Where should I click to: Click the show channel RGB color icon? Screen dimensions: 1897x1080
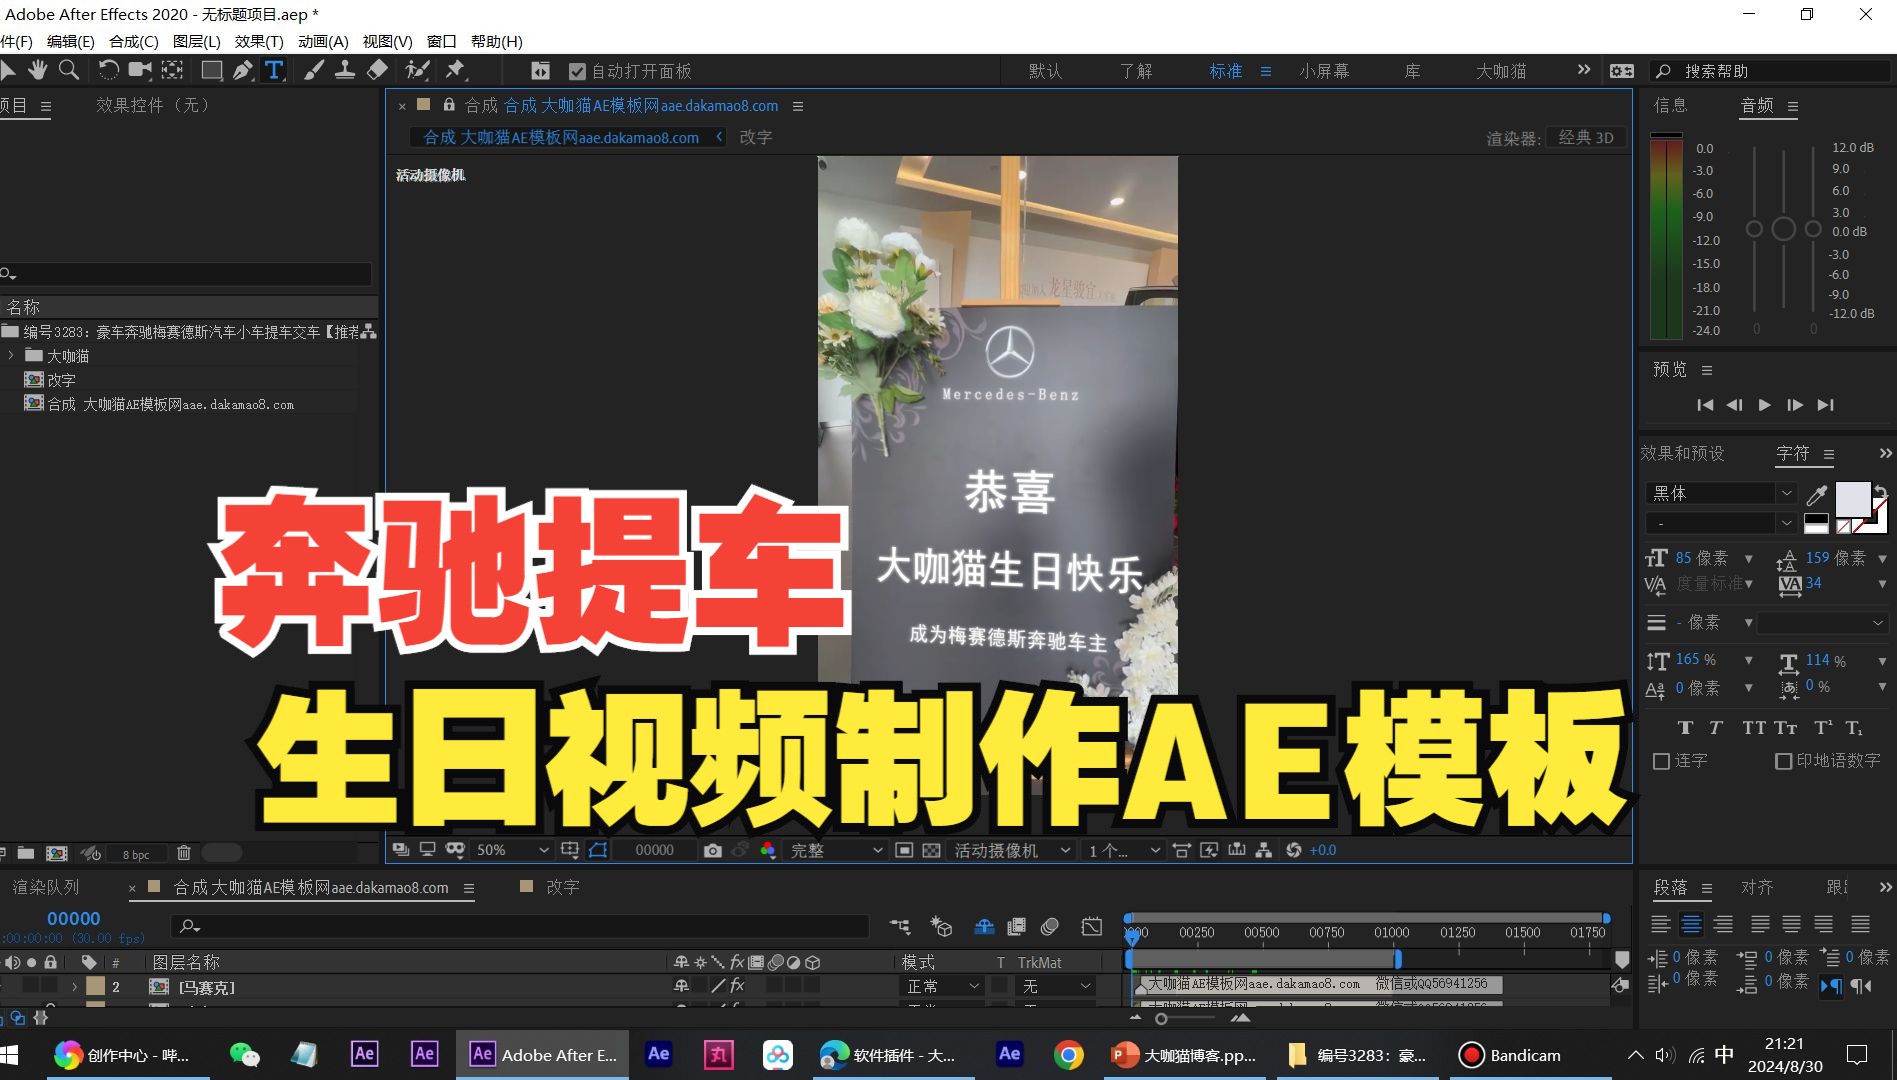(767, 850)
